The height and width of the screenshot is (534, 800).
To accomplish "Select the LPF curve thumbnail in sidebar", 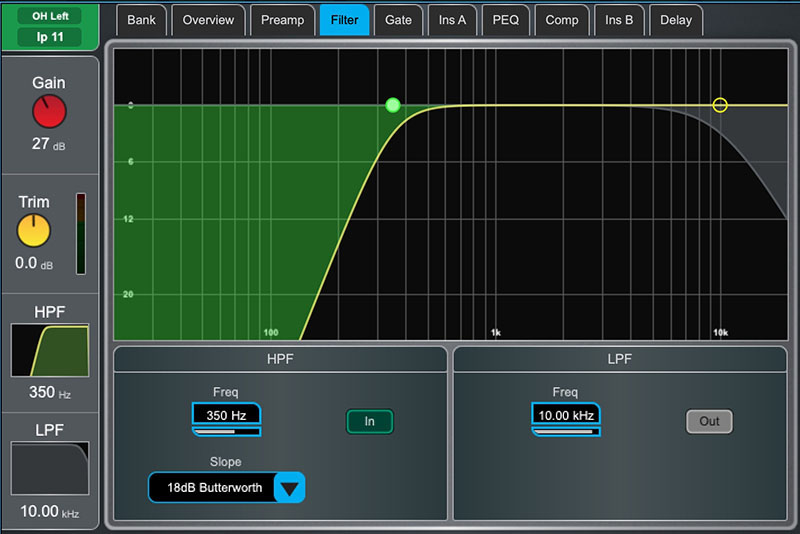I will click(50, 469).
